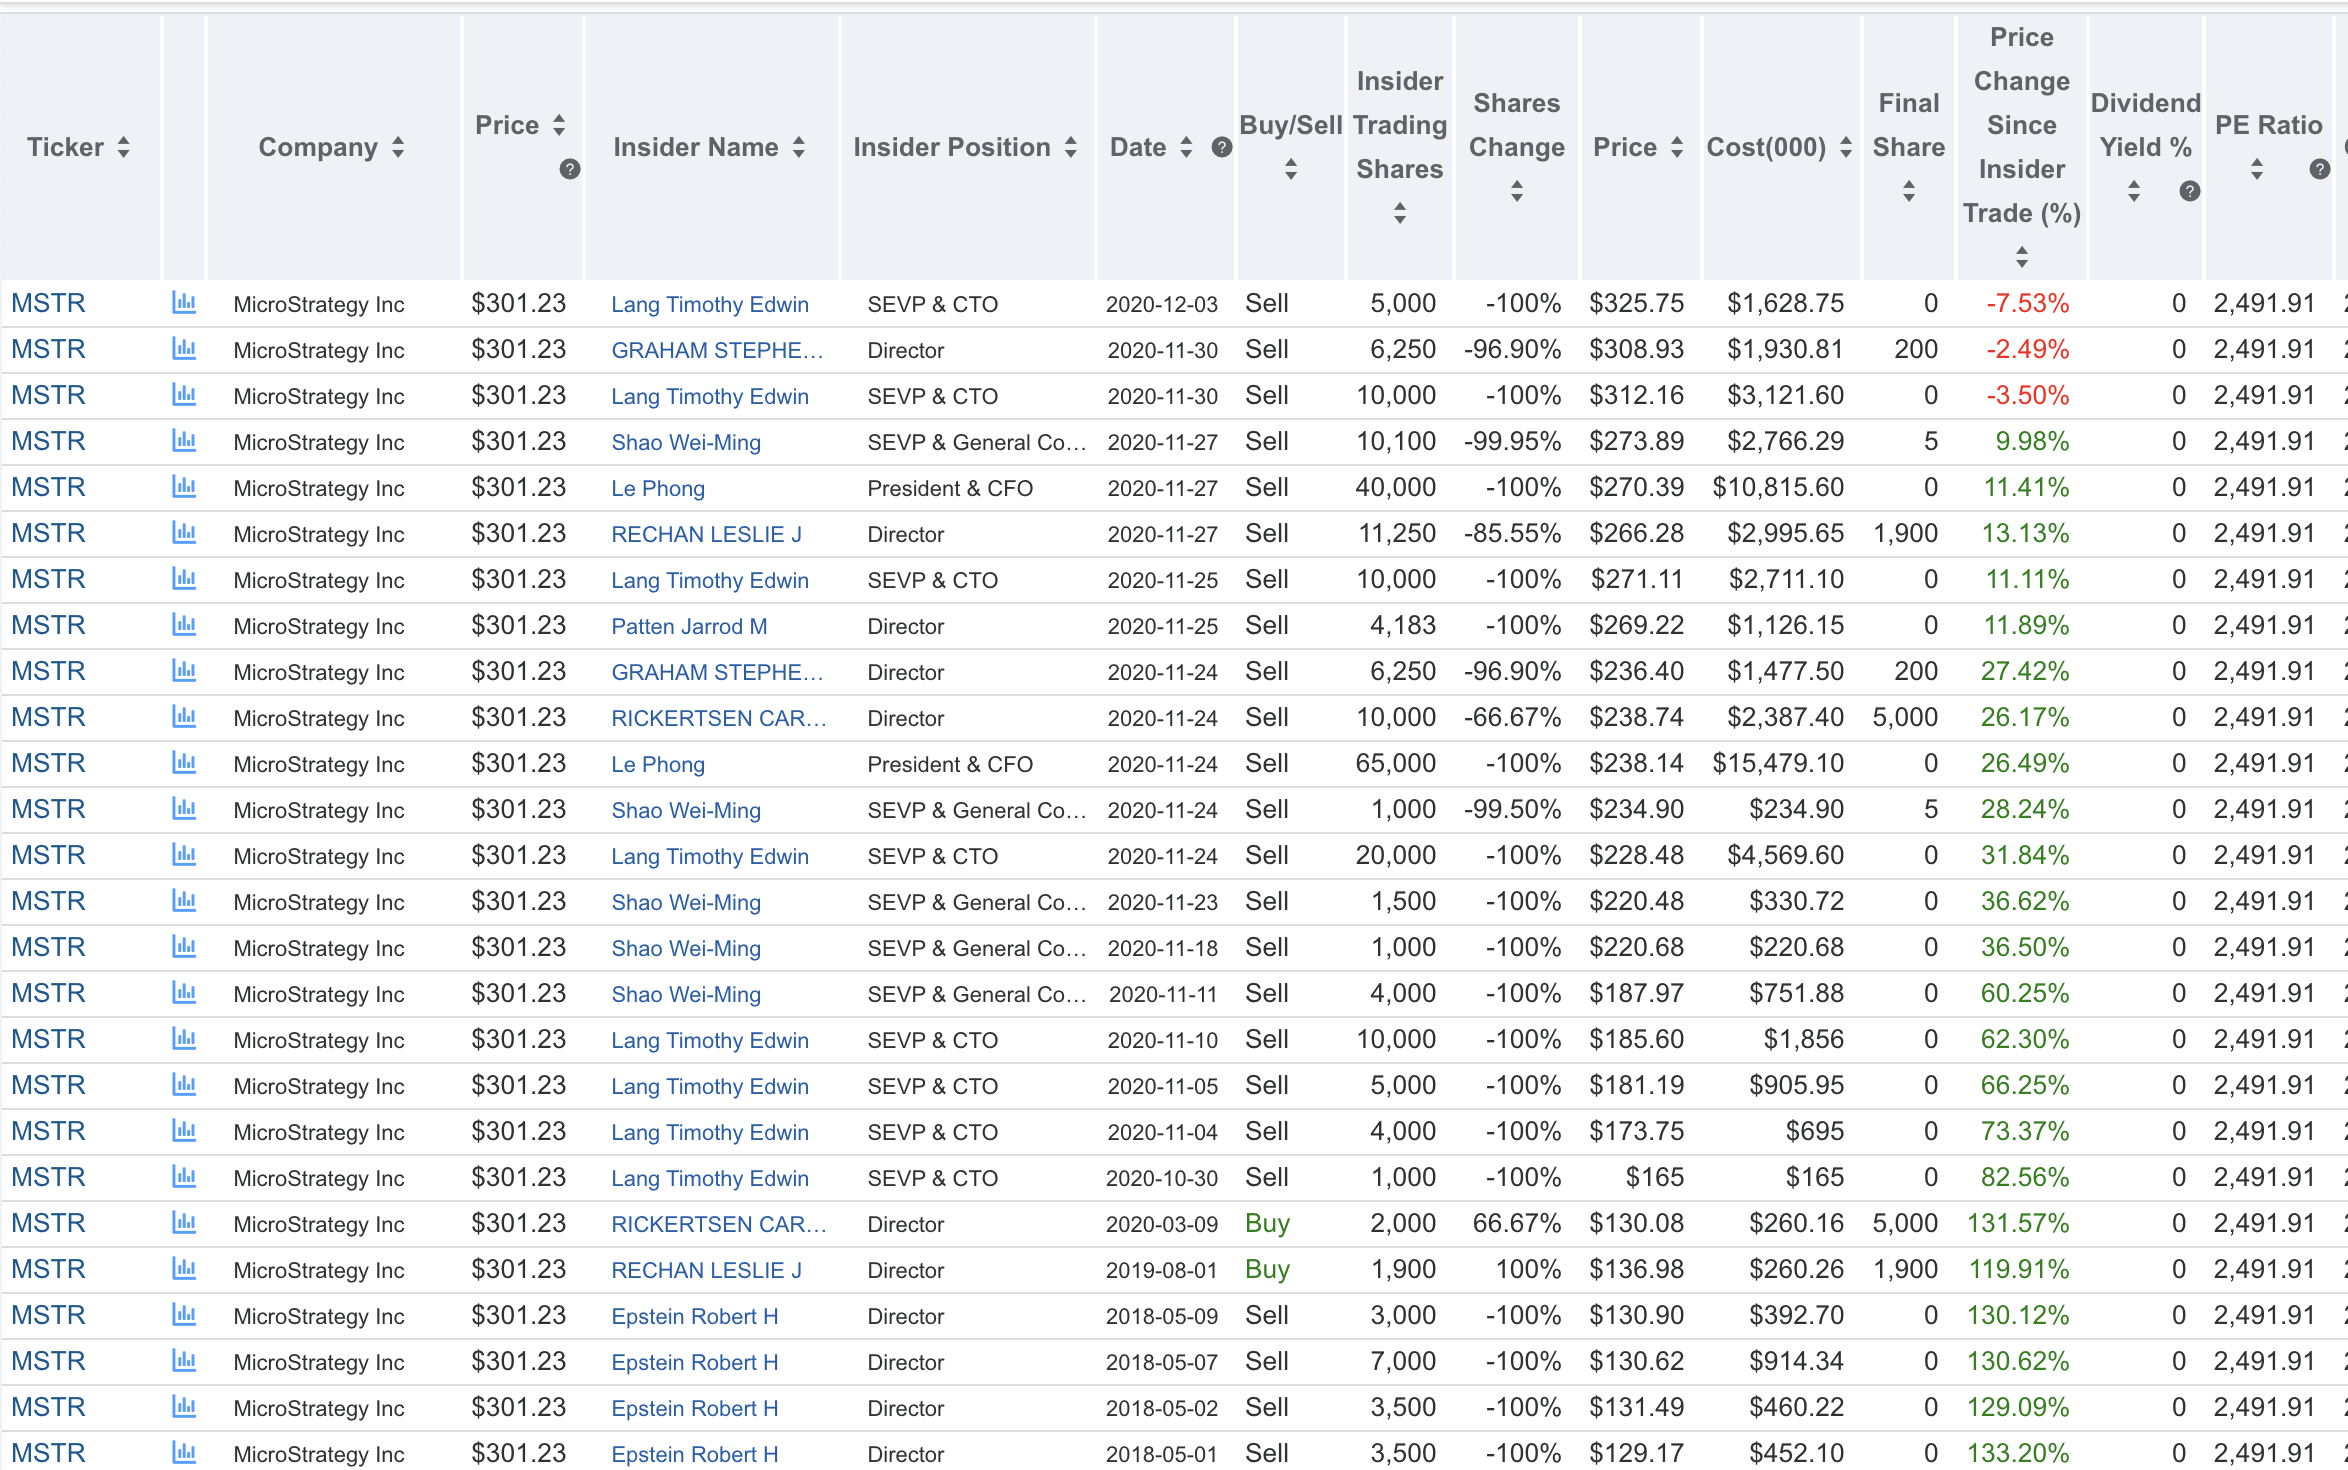Show help tooltip icon under first Price header
Screen dimensions: 2348x1470
pos(570,169)
